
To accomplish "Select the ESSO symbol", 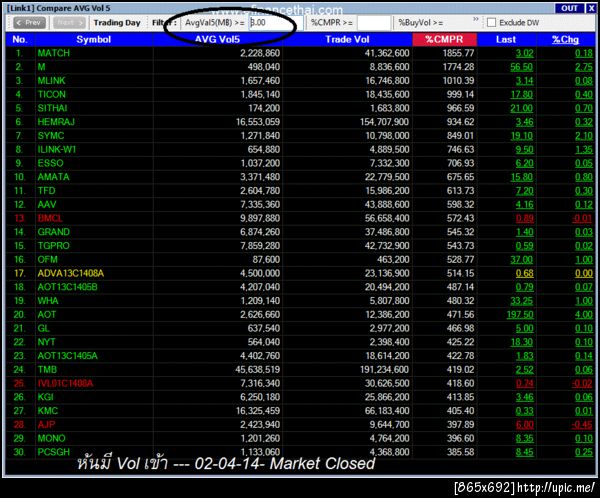I will pos(51,163).
